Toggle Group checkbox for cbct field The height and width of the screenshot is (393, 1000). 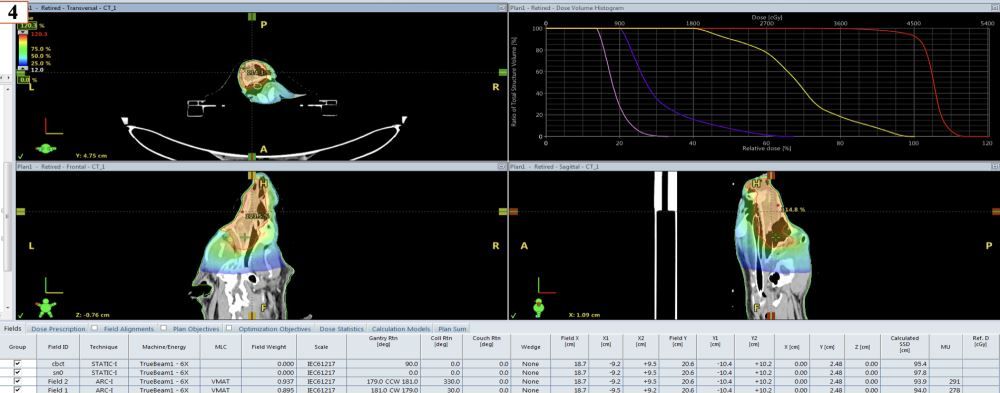(17, 364)
